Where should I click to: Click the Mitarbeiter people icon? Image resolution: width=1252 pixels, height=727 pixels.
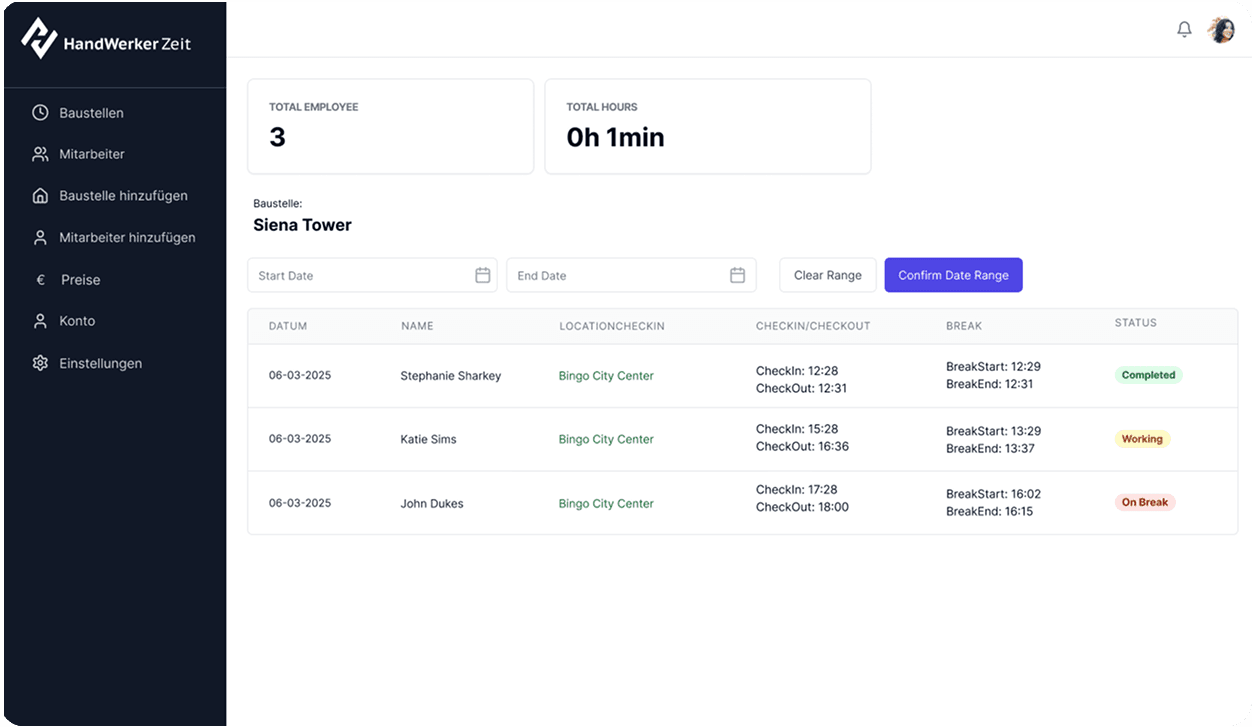[40, 154]
